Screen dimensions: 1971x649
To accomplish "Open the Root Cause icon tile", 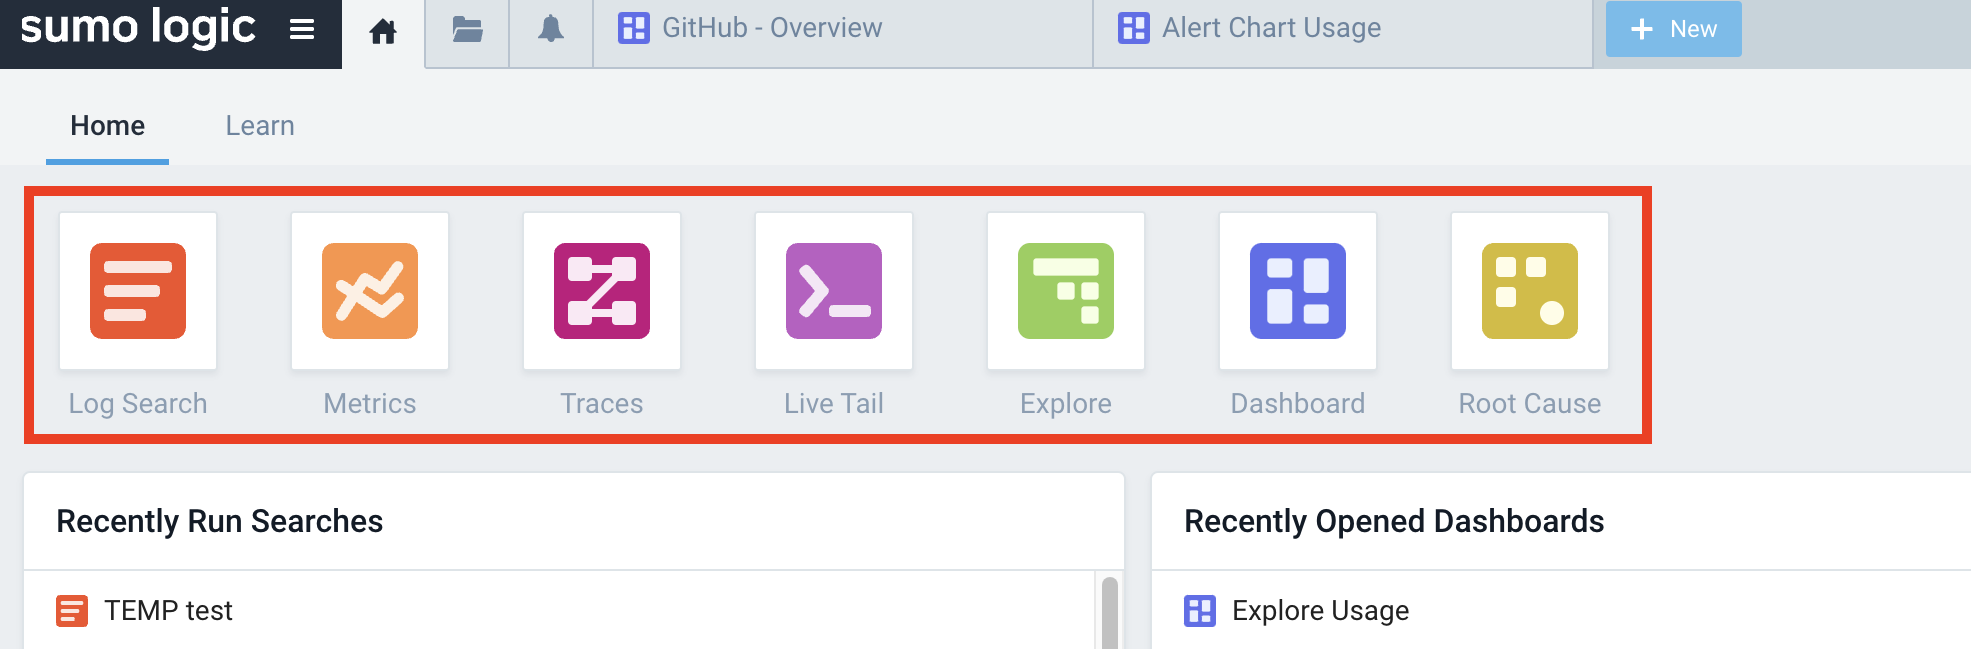I will 1530,291.
